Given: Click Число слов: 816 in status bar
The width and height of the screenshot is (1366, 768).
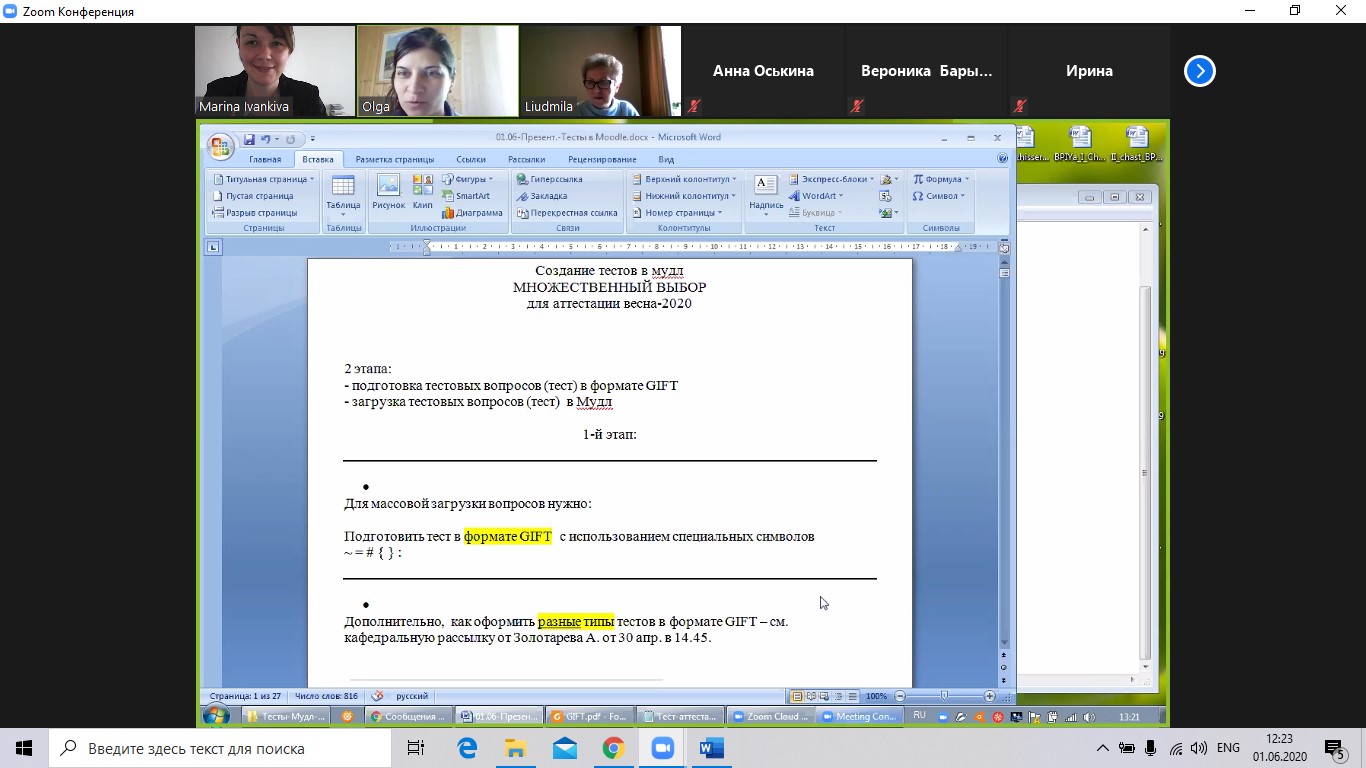Looking at the screenshot, I should pos(326,696).
